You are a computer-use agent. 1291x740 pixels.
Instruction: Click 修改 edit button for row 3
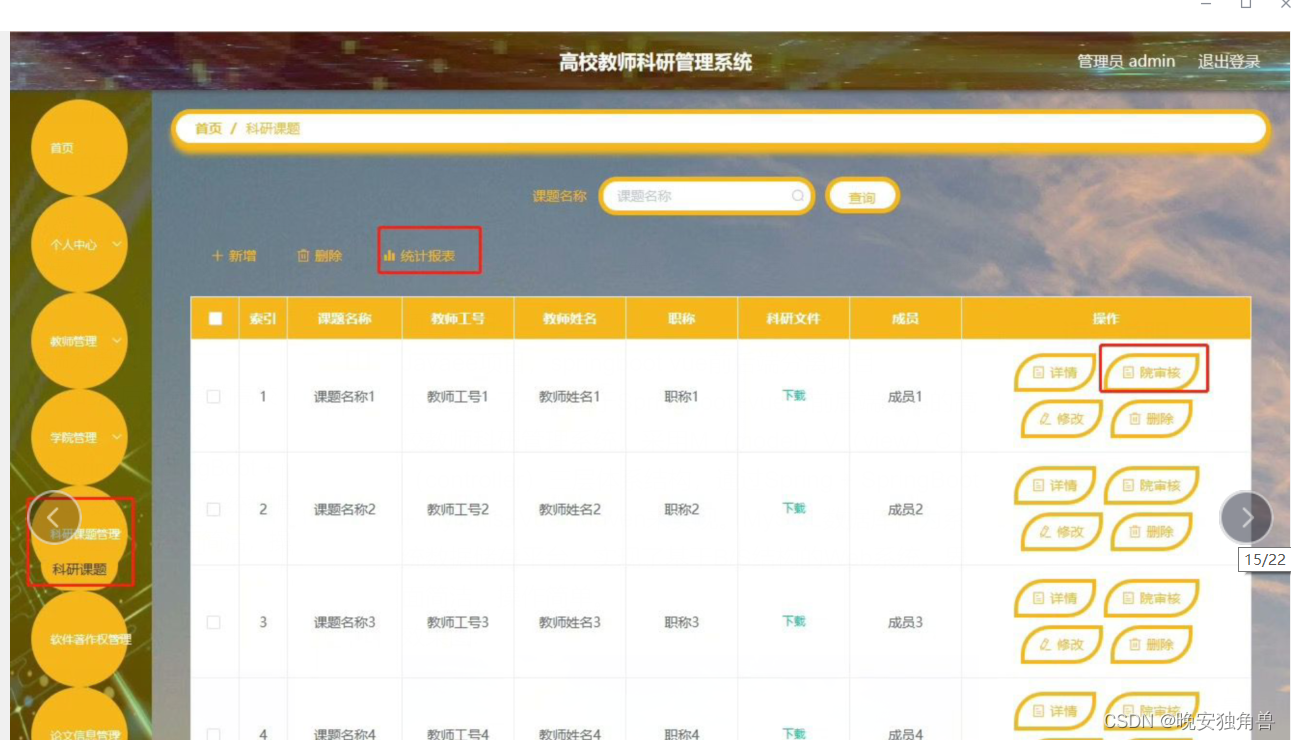(1061, 645)
